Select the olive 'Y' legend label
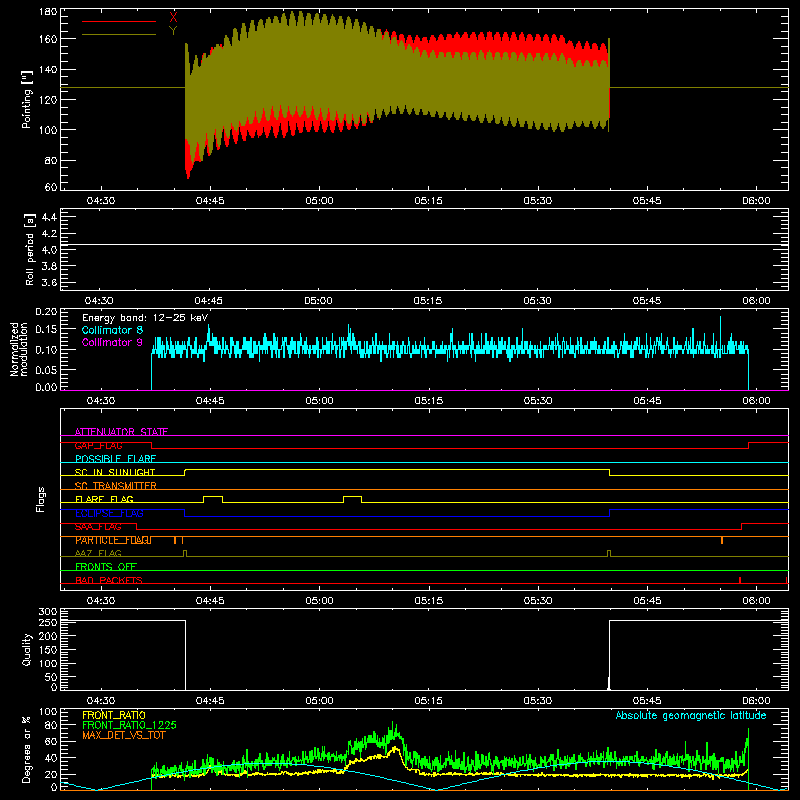This screenshot has height=800, width=800. click(x=173, y=31)
